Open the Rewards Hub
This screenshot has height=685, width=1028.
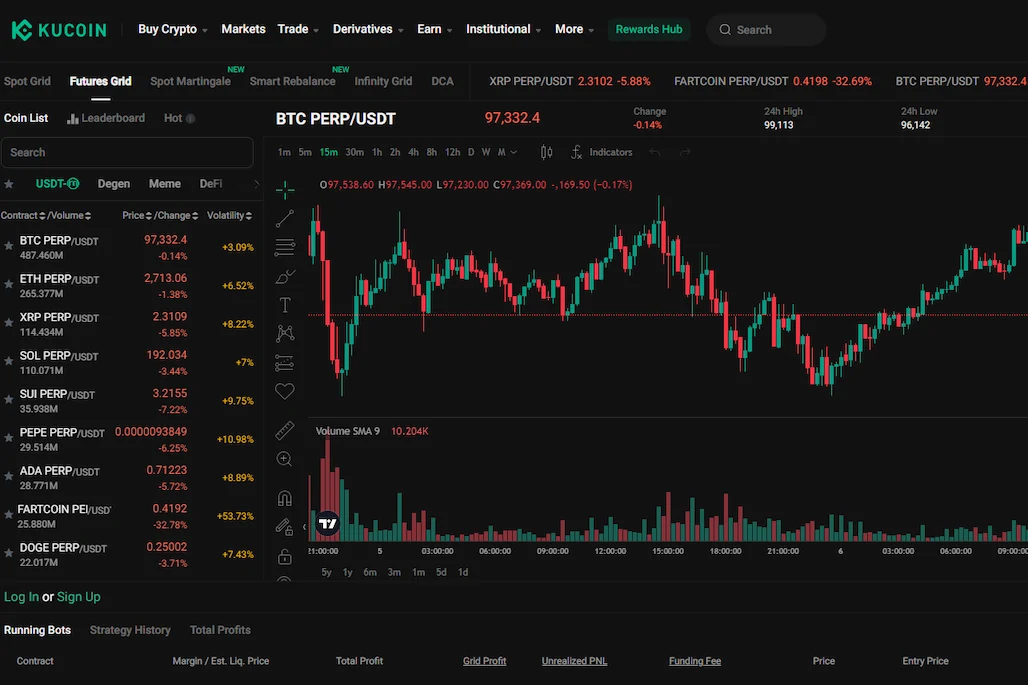click(x=649, y=29)
